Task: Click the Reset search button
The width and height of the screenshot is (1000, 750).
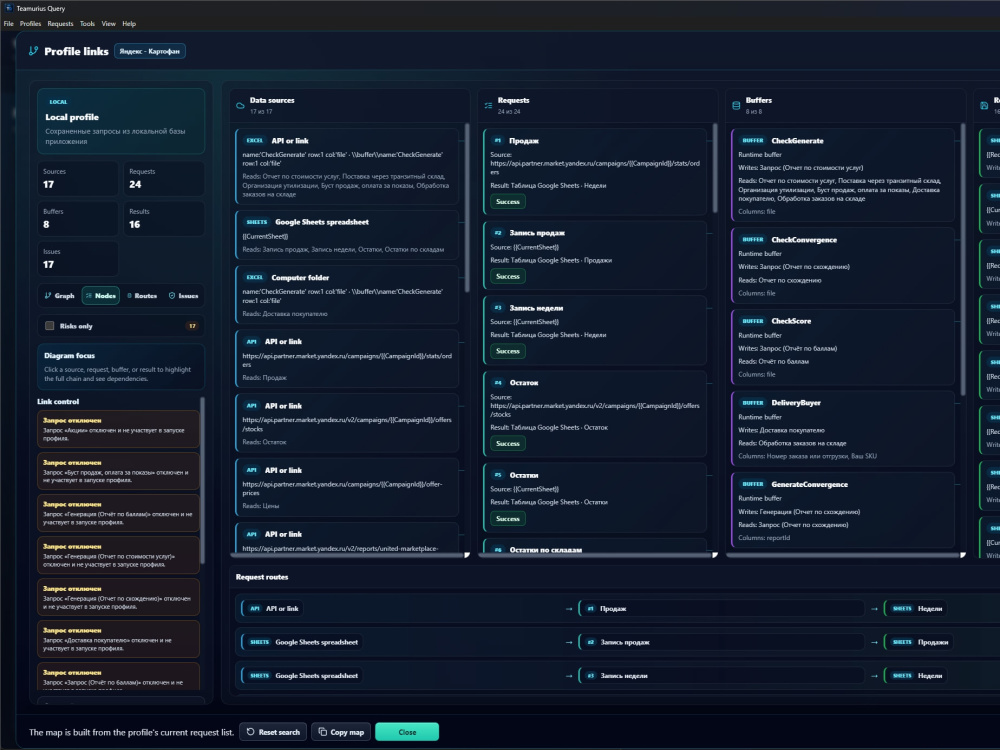Action: pos(273,732)
